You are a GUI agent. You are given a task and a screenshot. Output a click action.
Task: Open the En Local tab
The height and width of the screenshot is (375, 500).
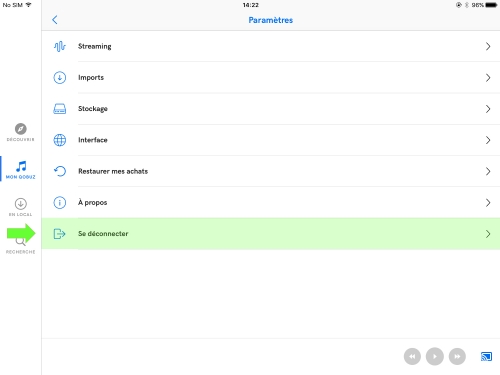point(21,207)
